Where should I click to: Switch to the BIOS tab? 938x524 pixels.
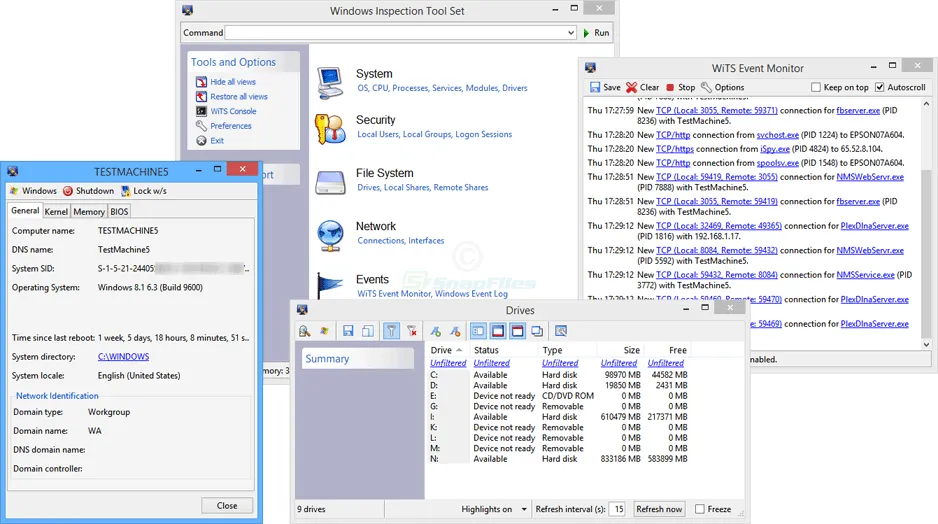119,212
